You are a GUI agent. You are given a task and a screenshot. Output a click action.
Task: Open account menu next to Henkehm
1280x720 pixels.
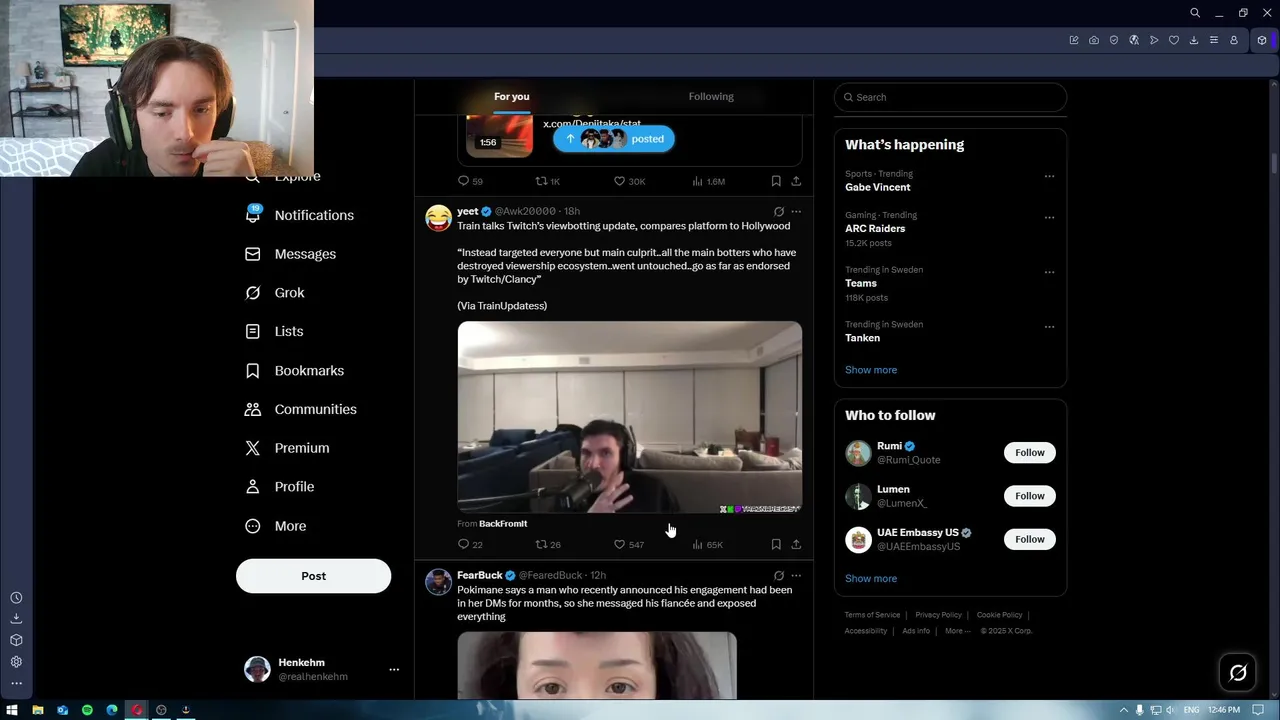tap(394, 670)
